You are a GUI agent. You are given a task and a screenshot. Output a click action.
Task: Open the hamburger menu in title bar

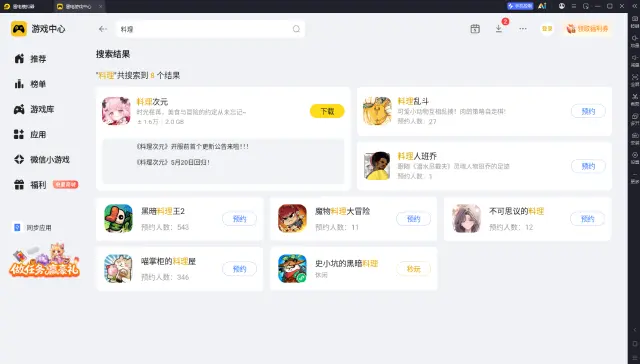tap(573, 6)
